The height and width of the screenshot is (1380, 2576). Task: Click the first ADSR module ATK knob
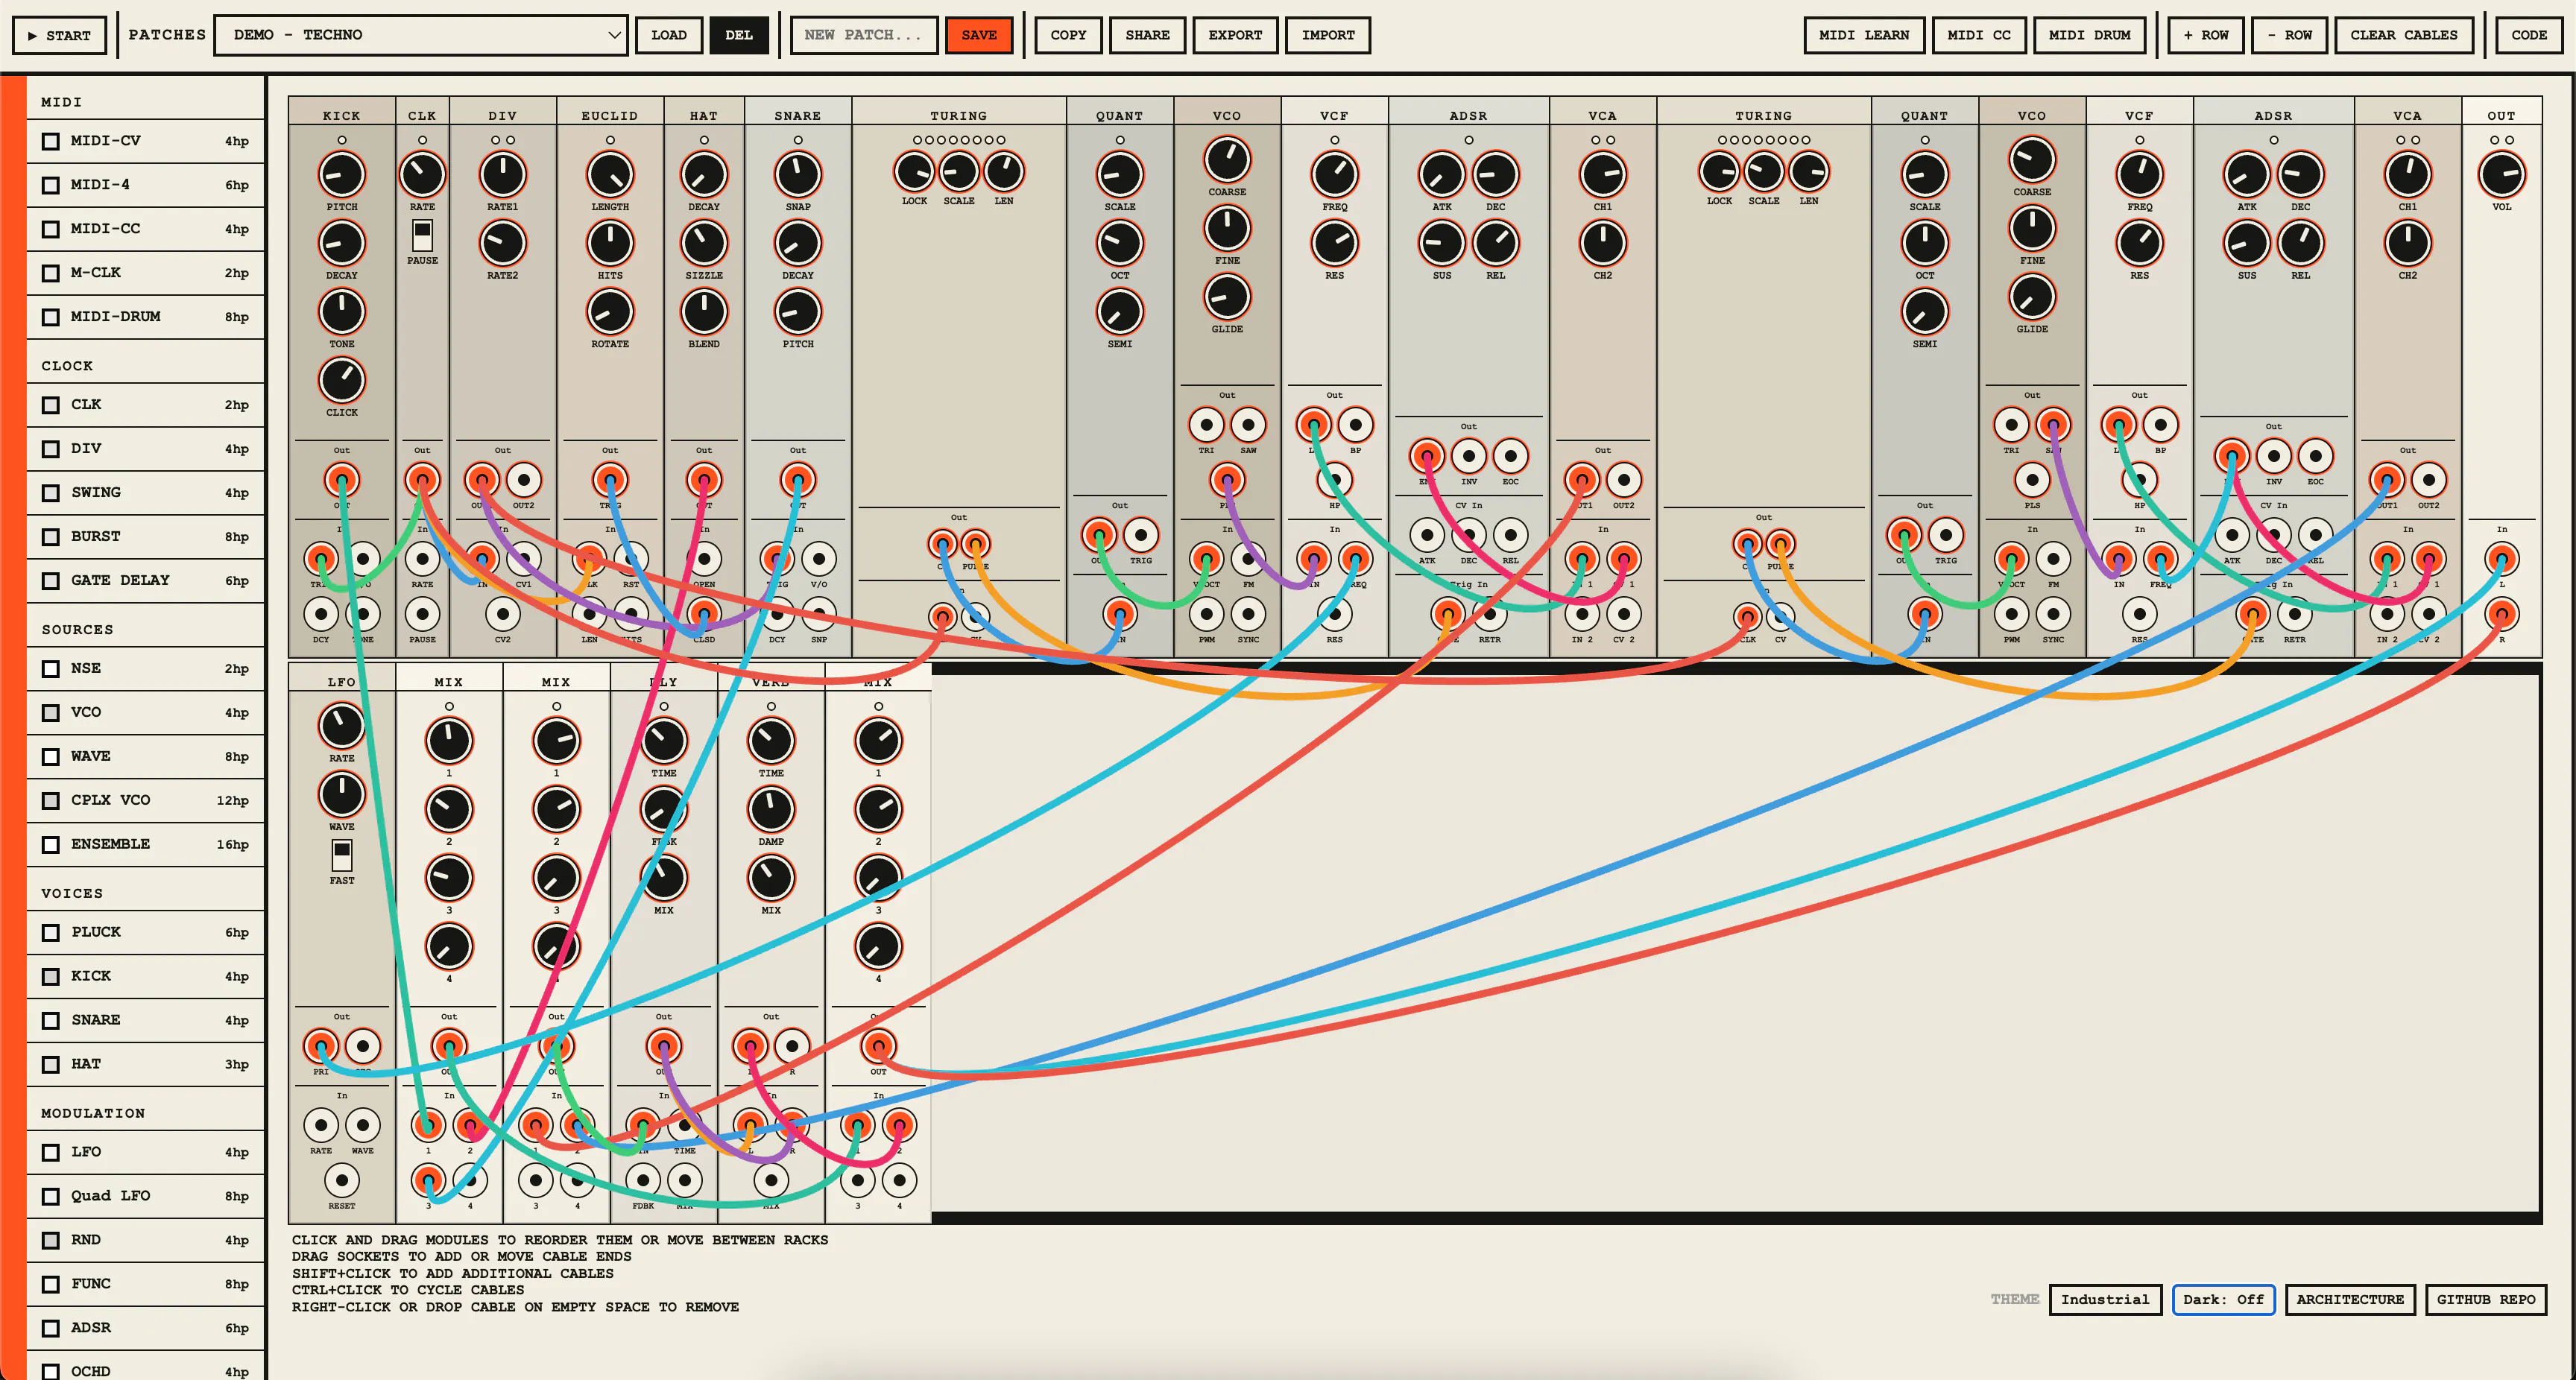click(x=1442, y=175)
